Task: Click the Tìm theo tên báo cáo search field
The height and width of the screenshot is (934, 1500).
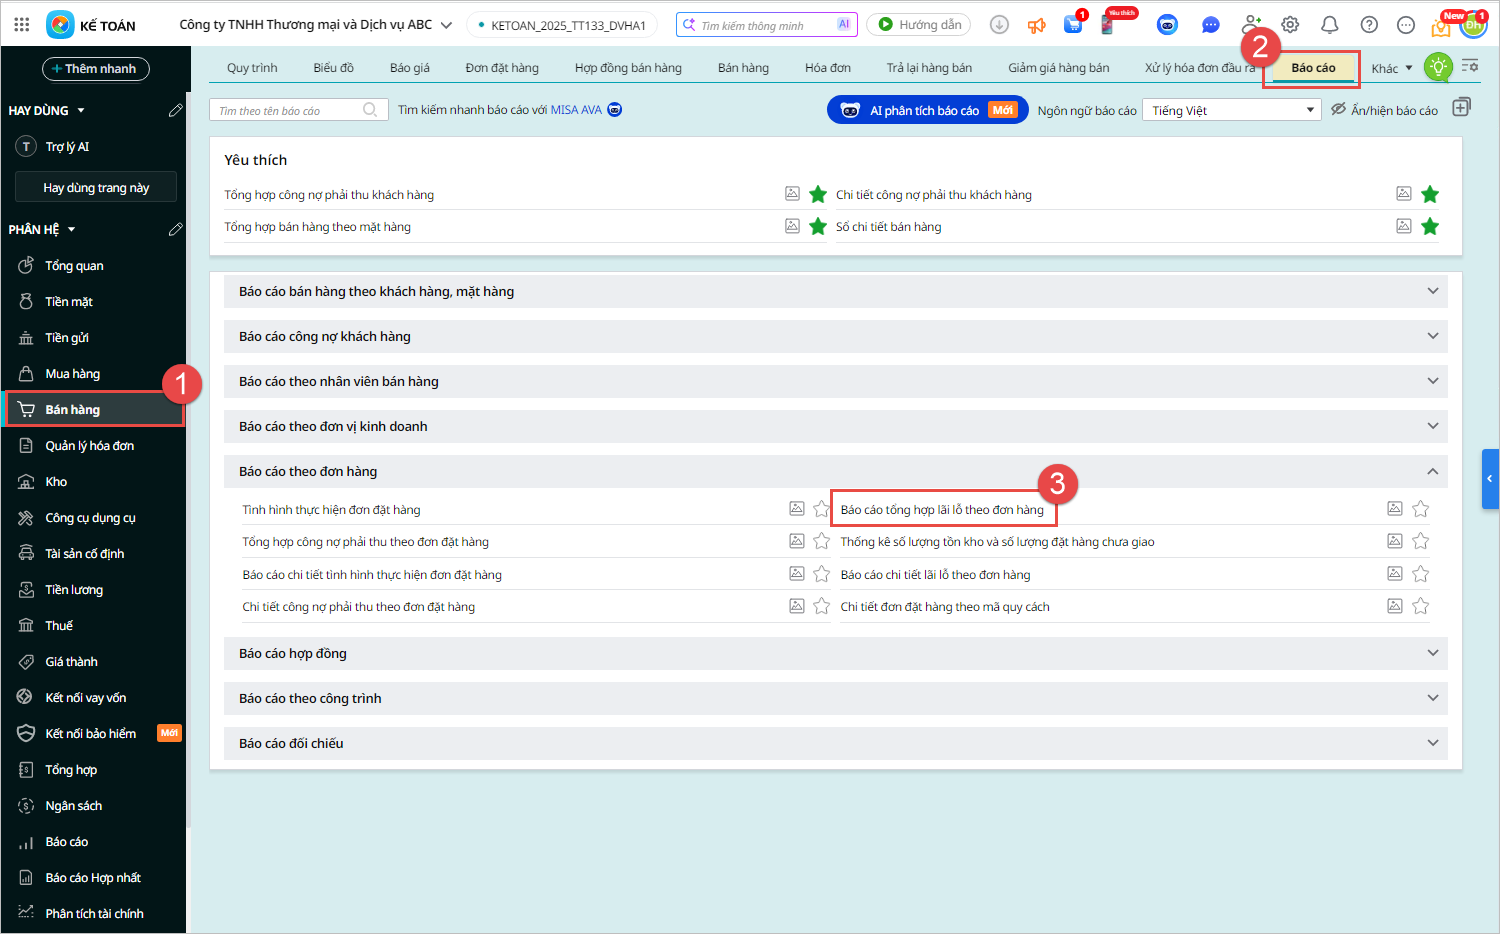Action: point(288,110)
